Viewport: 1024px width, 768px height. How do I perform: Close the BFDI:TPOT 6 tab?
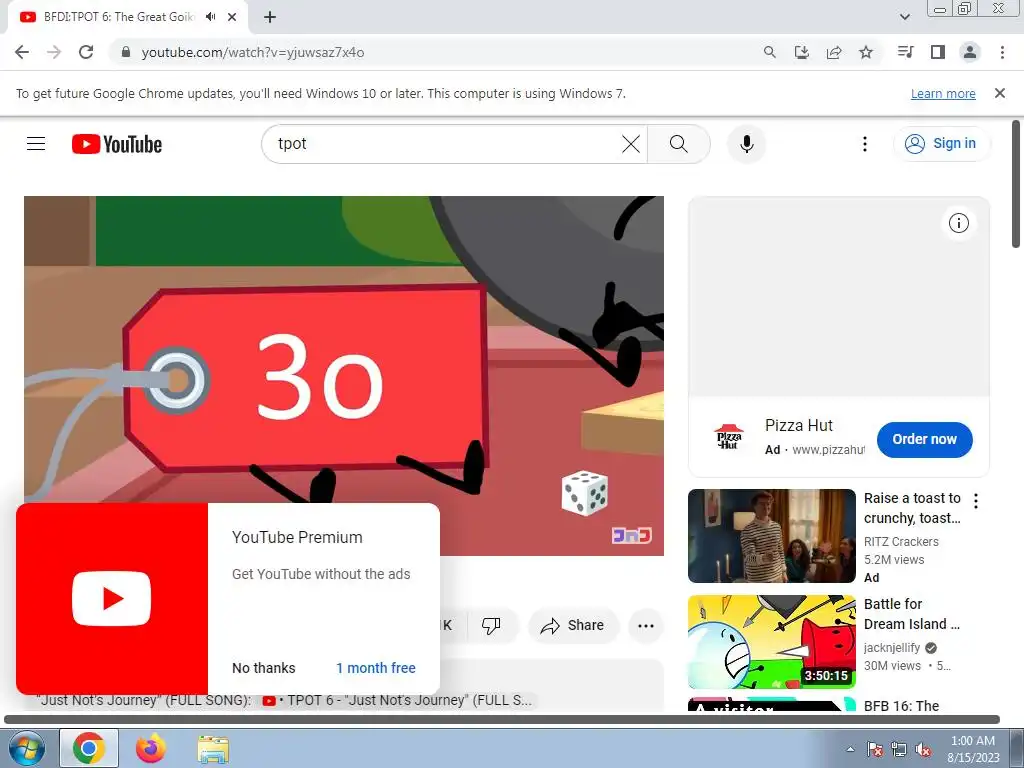pyautogui.click(x=232, y=17)
